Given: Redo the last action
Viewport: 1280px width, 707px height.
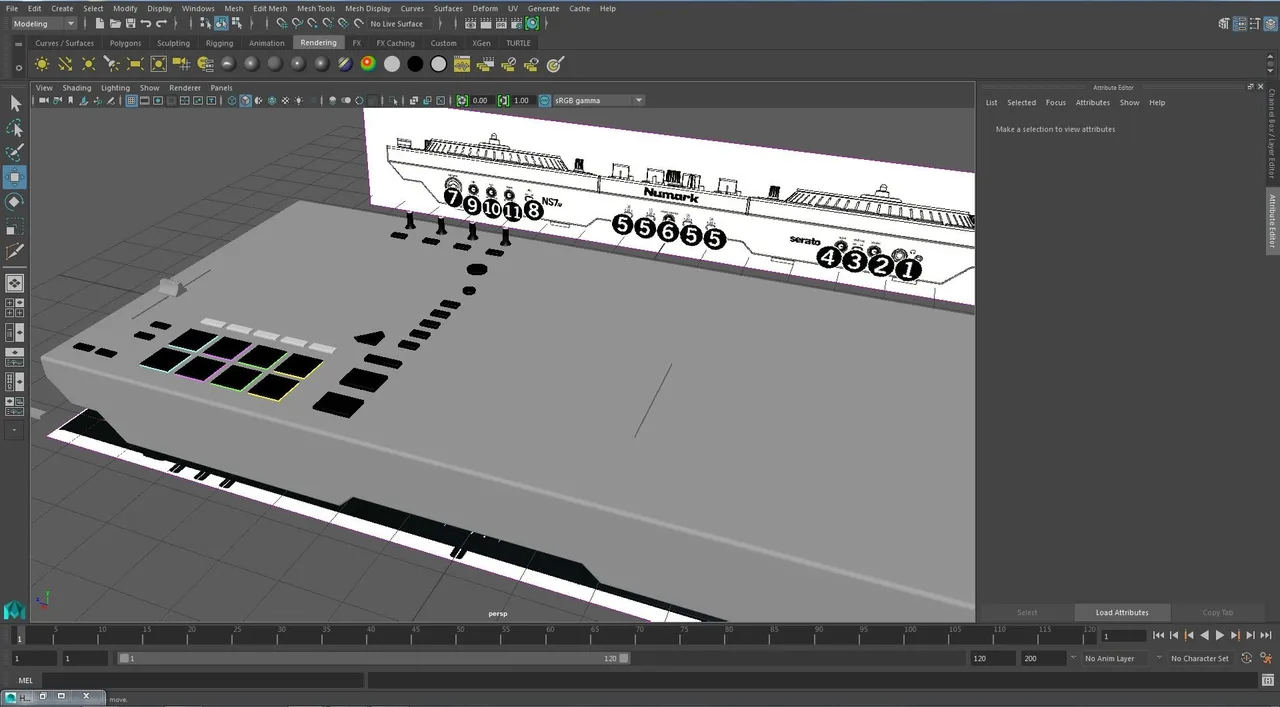Looking at the screenshot, I should [x=161, y=23].
